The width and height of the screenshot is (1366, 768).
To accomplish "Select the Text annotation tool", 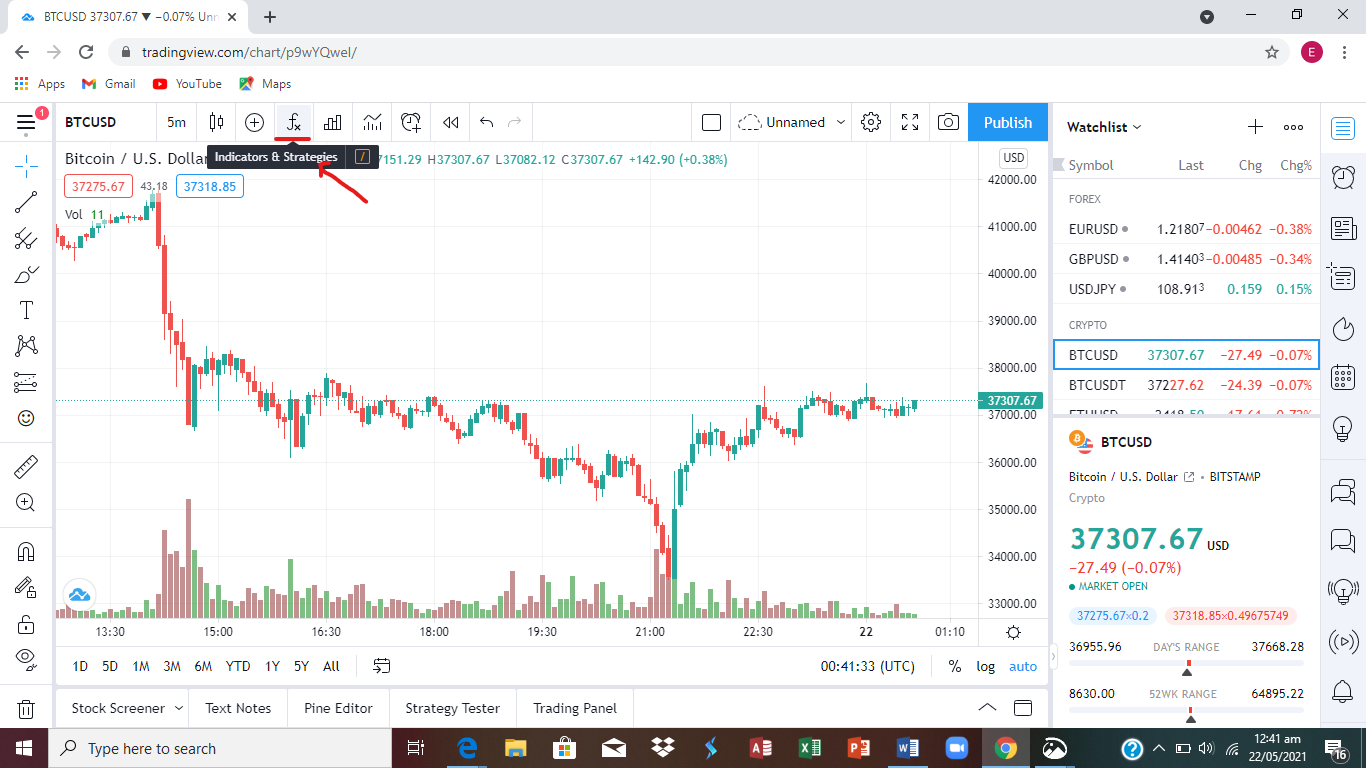I will (x=26, y=310).
